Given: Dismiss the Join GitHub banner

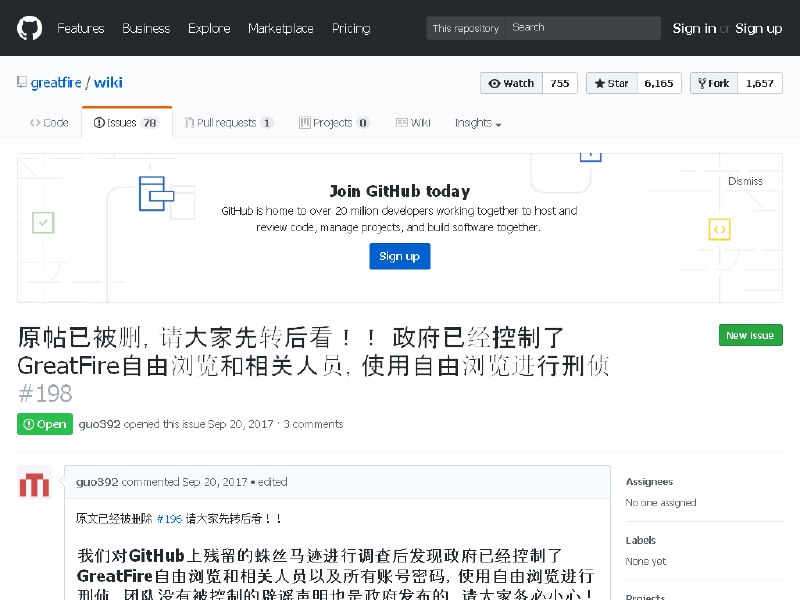Looking at the screenshot, I should point(745,181).
